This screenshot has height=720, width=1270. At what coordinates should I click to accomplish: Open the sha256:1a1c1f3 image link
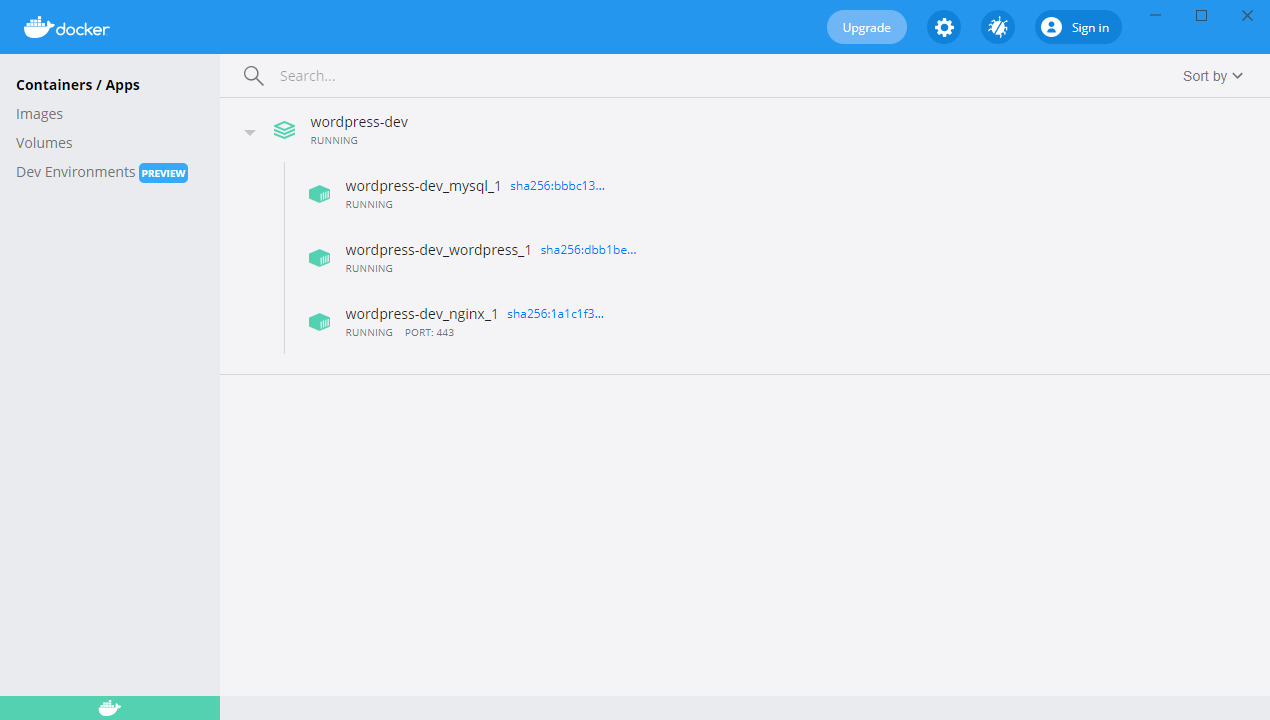pyautogui.click(x=555, y=314)
